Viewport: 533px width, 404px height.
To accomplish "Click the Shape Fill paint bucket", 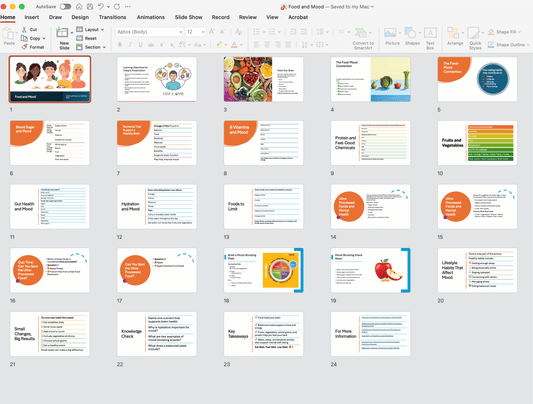I will click(491, 32).
